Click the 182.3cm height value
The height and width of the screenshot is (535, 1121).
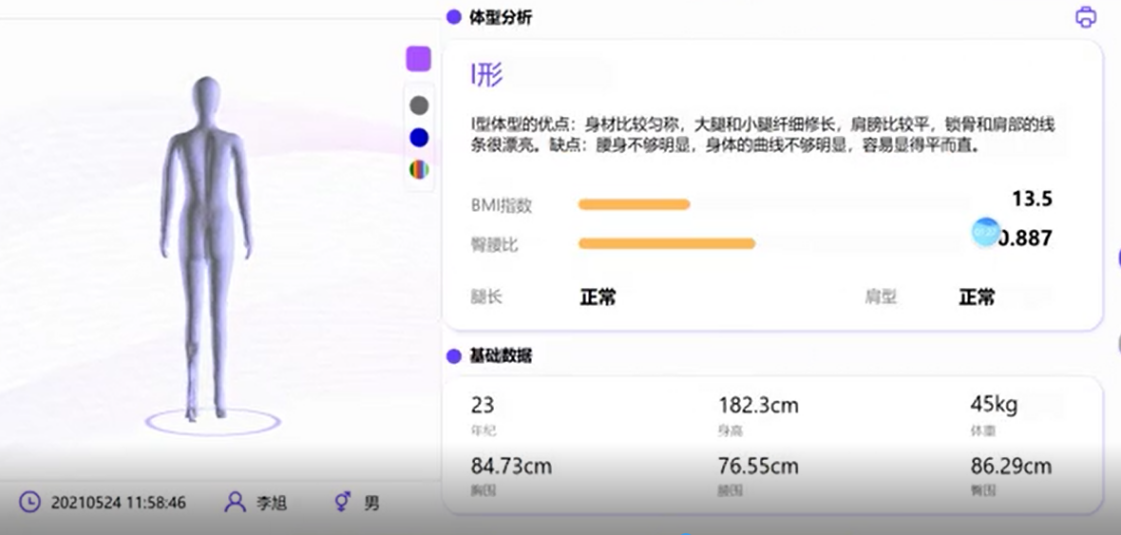point(758,405)
